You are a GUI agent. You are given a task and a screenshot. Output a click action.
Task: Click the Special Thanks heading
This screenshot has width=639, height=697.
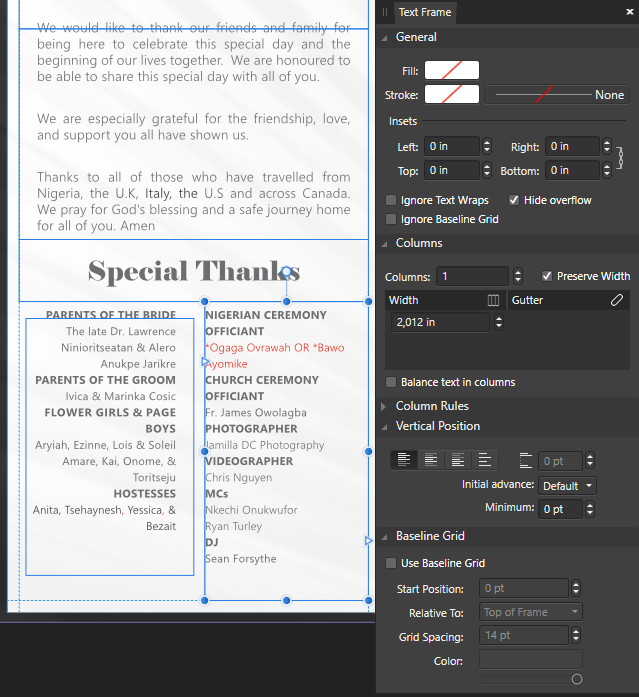[x=194, y=271]
